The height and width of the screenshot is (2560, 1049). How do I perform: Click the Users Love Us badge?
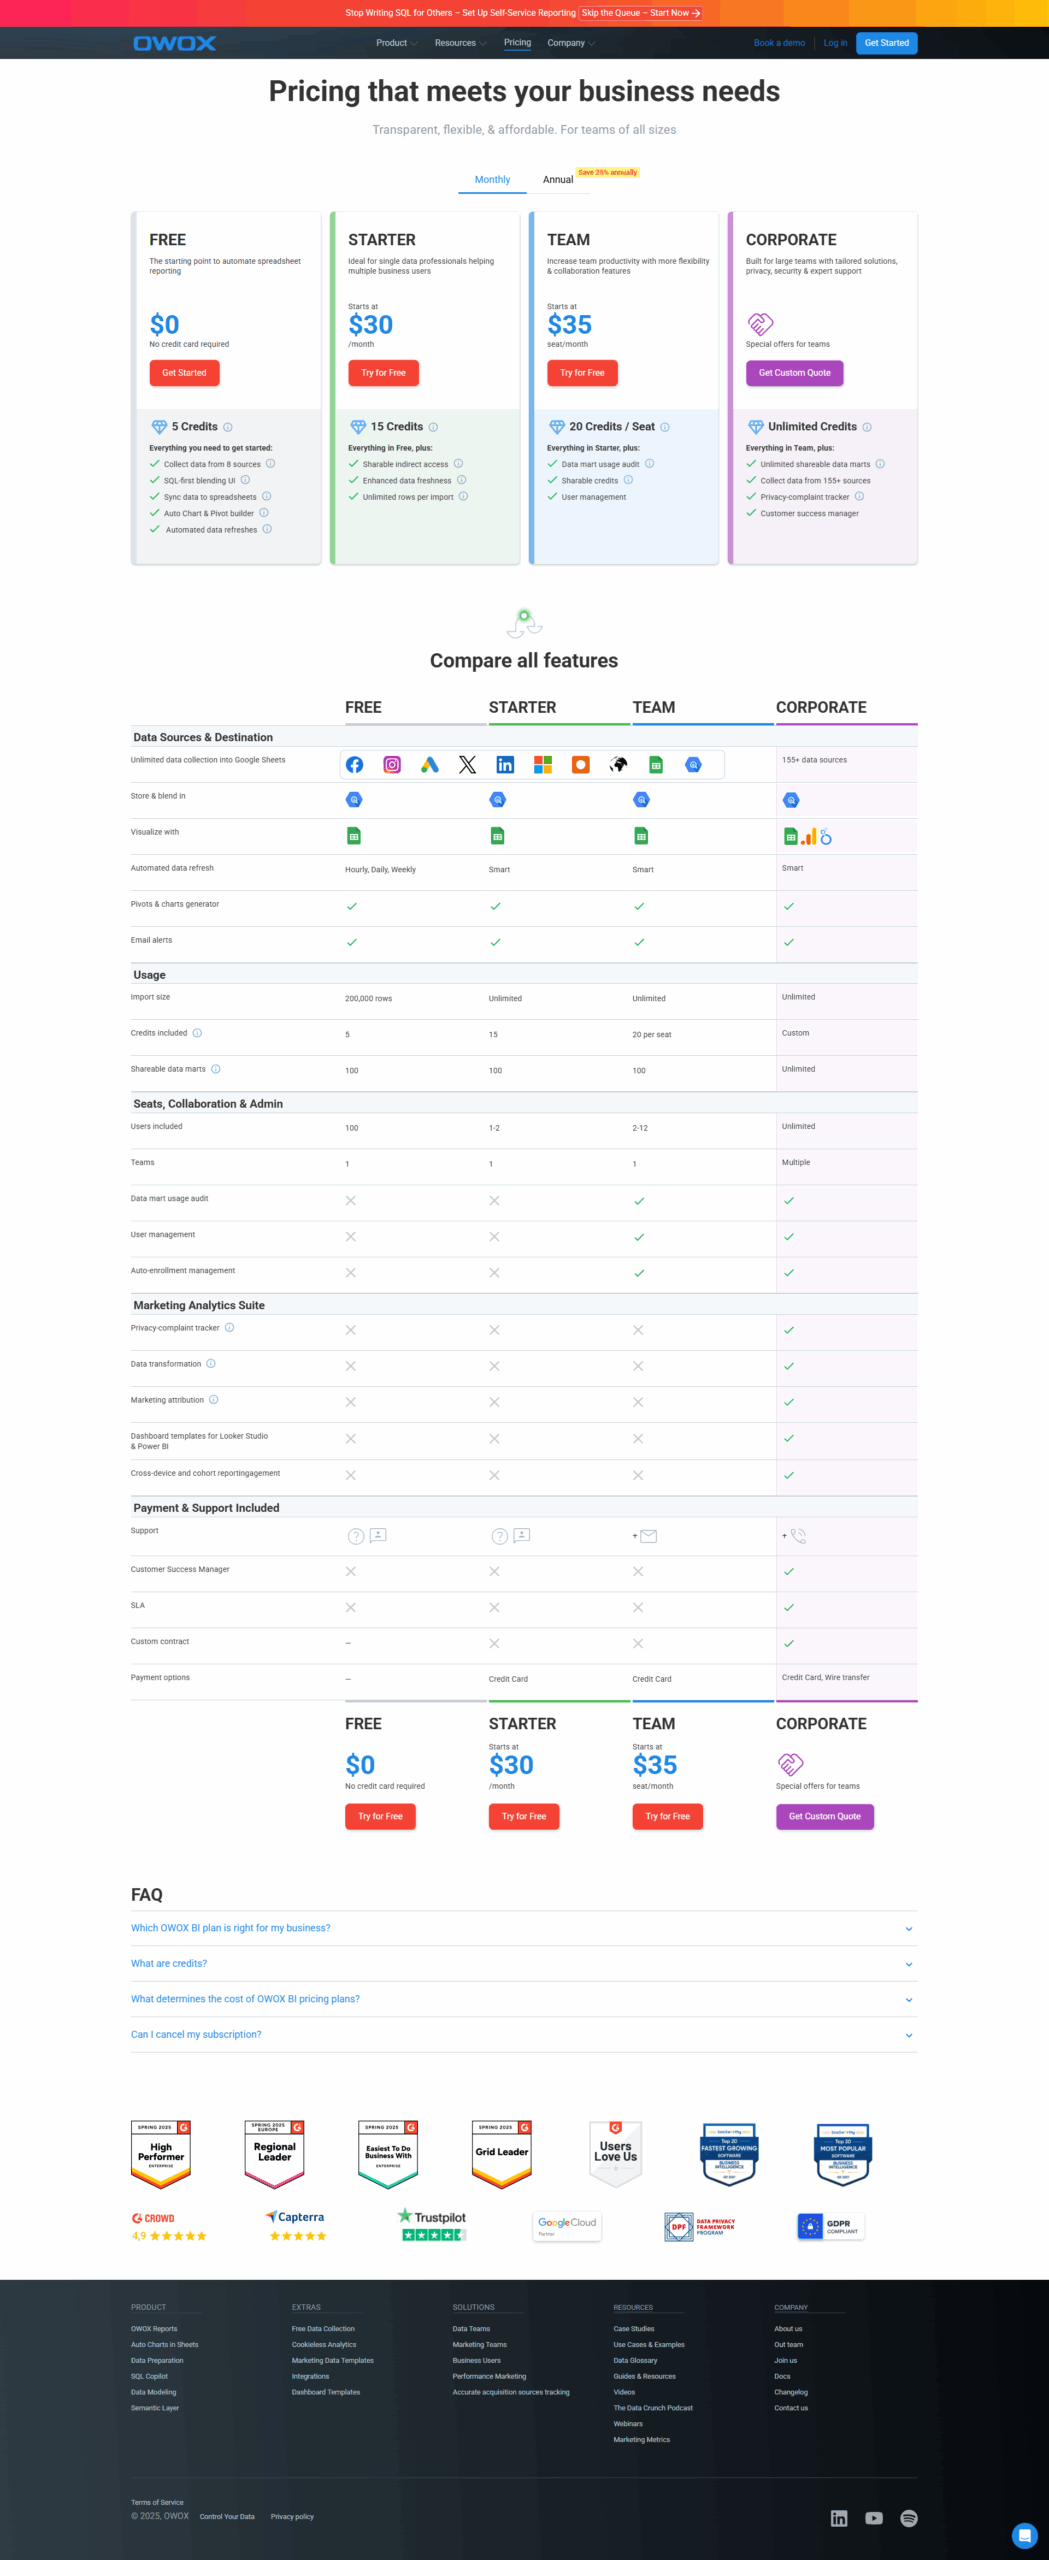[615, 2155]
